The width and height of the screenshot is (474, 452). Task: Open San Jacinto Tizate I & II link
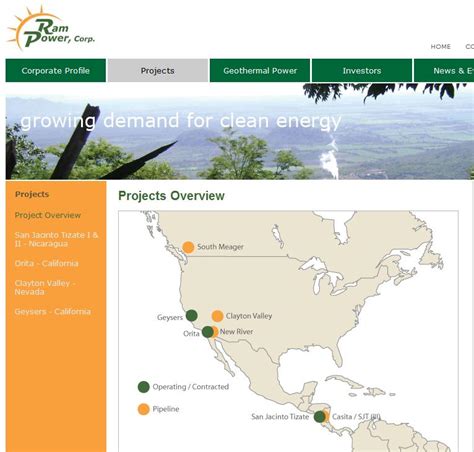click(56, 239)
